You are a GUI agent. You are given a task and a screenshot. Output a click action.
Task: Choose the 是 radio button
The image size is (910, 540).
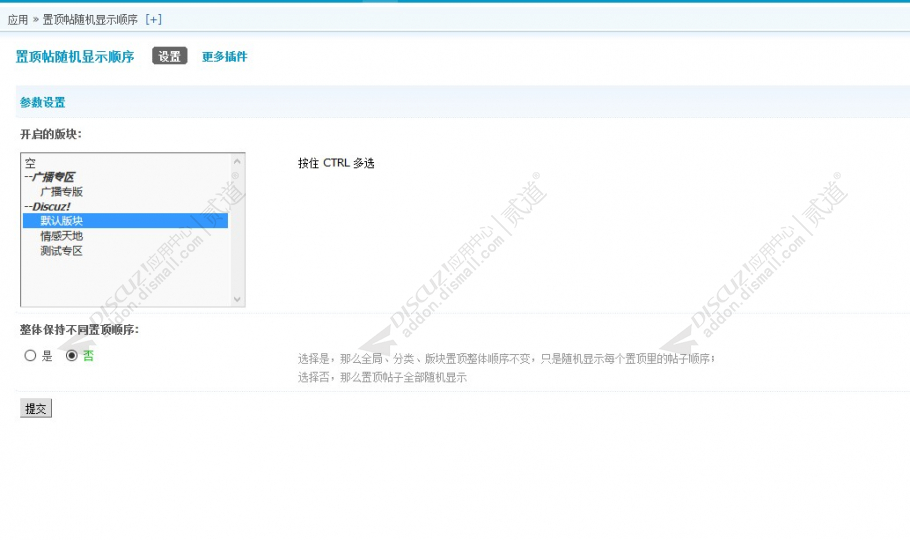[x=30, y=355]
